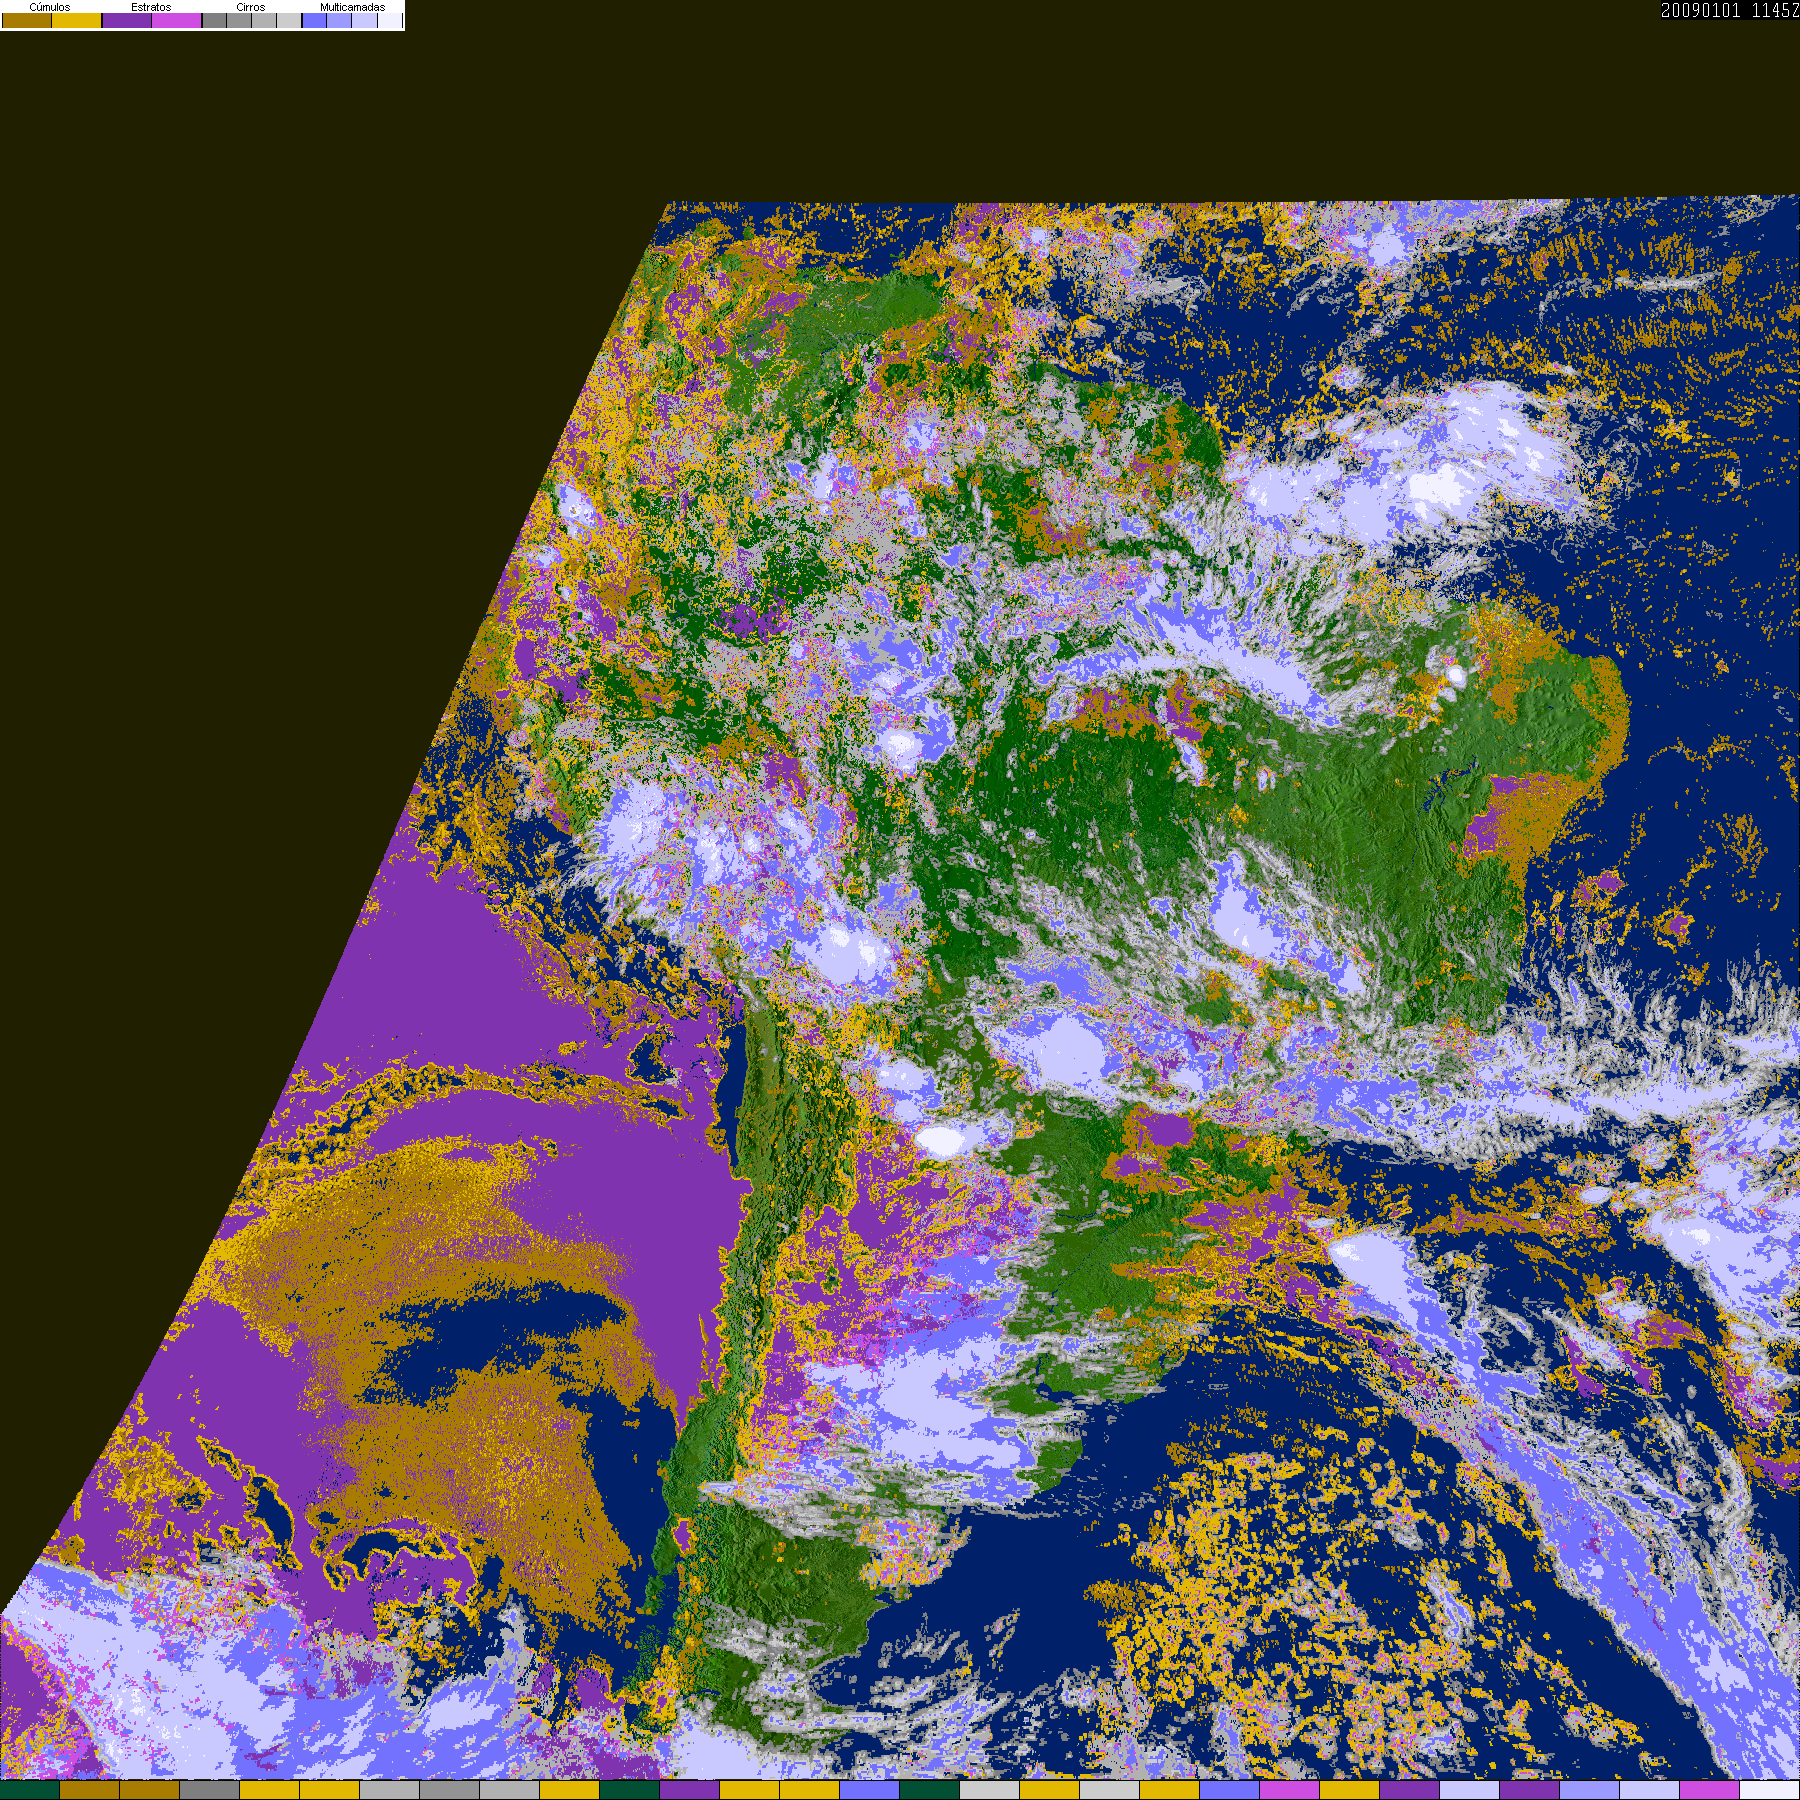Select the second-darkest blue Multicamadas legend swatch
1800x1800 pixels.
(x=339, y=21)
